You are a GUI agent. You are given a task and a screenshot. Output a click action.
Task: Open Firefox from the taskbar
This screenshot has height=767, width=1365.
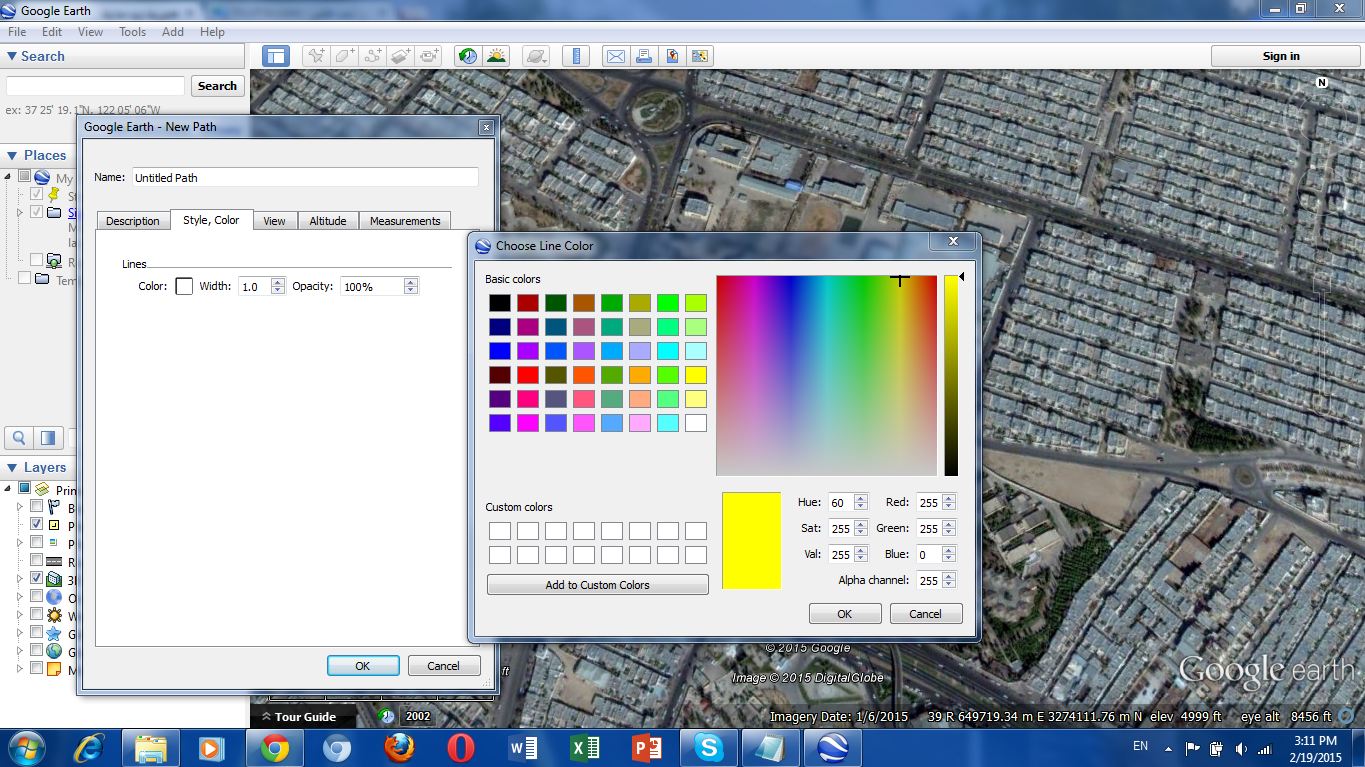point(399,748)
